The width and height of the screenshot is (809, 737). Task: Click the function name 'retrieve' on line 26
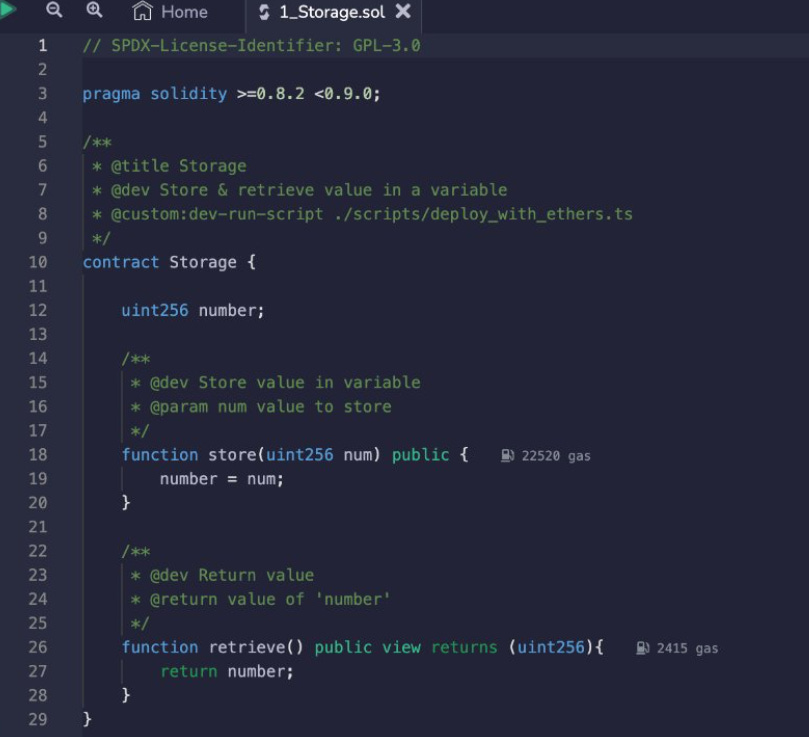point(247,648)
